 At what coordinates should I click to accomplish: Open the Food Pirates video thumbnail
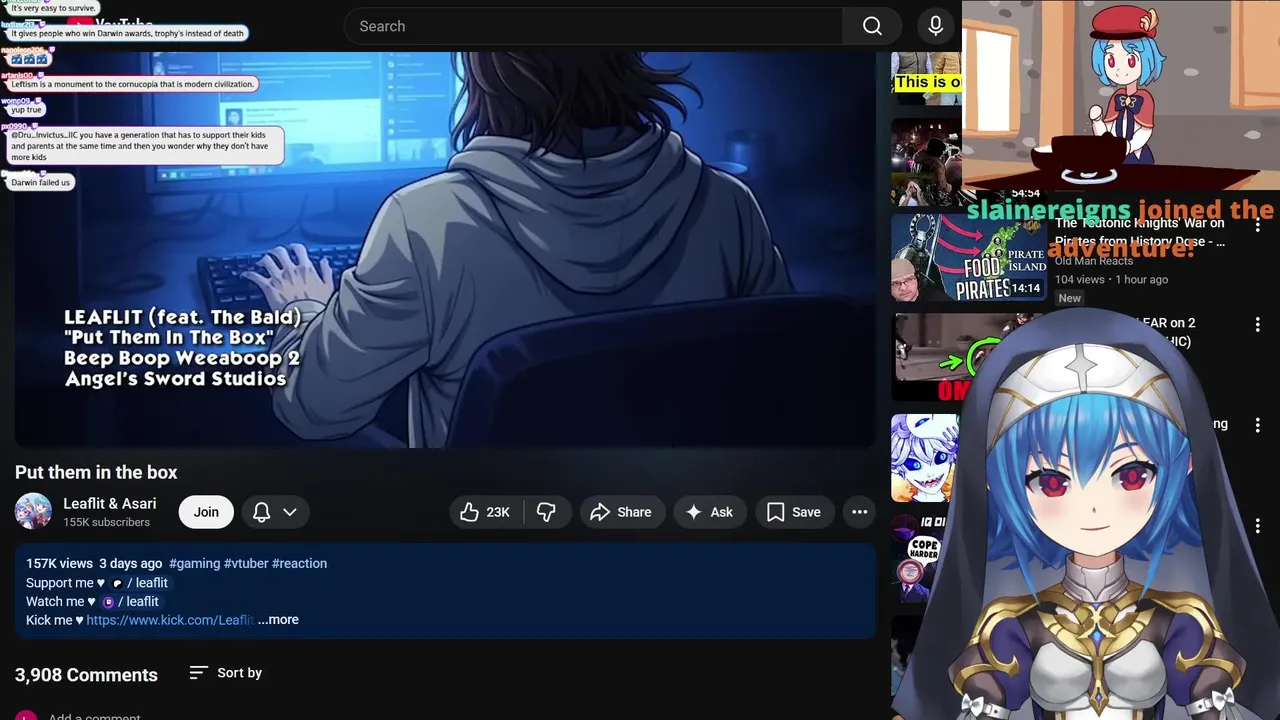968,258
